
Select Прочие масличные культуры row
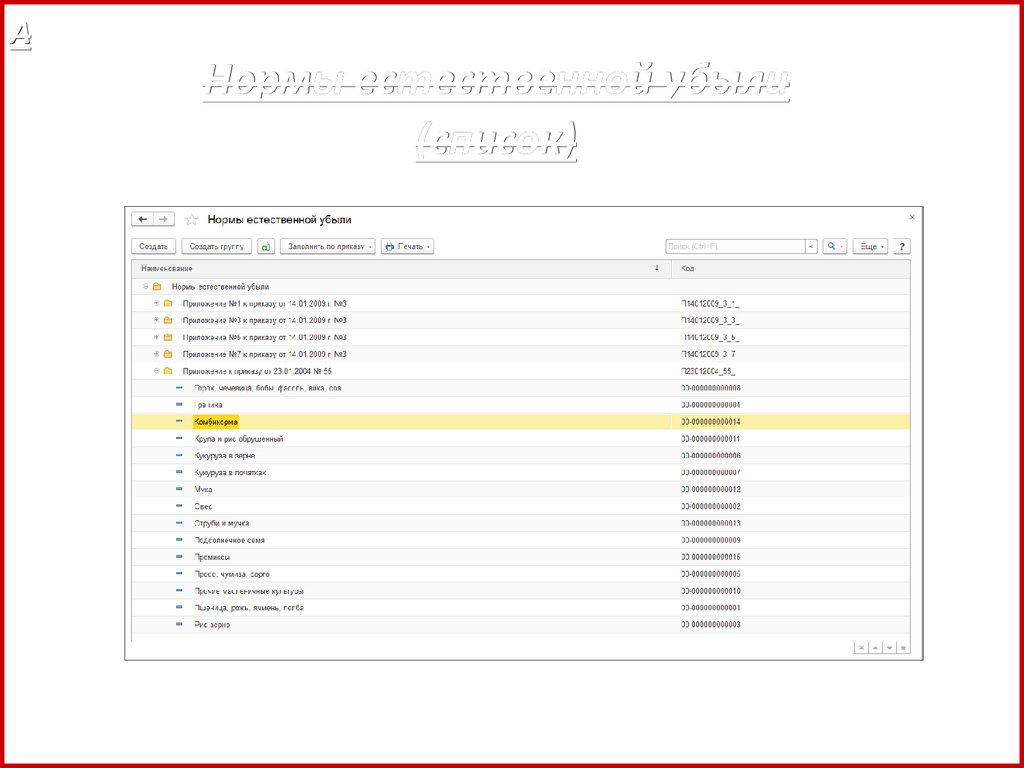tap(520, 591)
